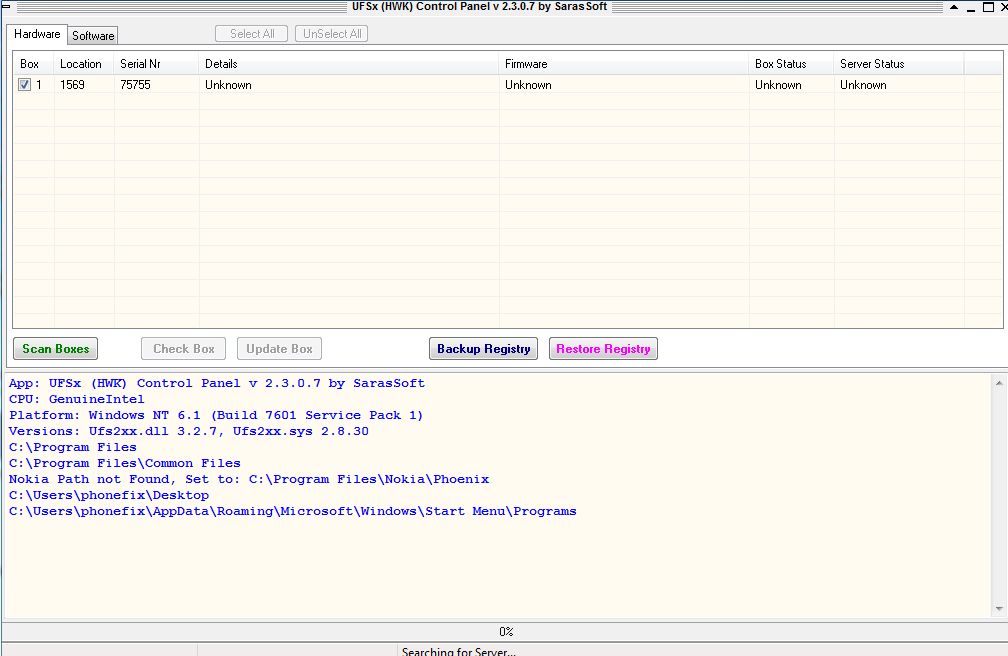Uncheck the checkbox for Box 1
The image size is (1008, 656).
click(24, 84)
